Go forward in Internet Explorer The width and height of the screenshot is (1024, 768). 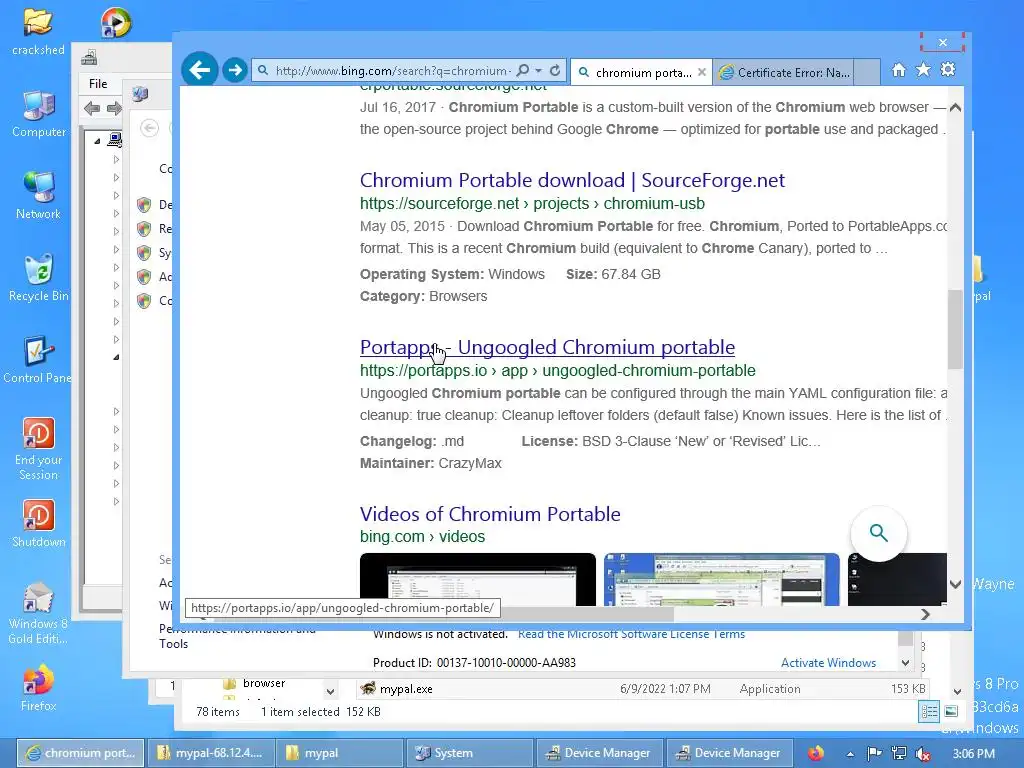coord(234,70)
